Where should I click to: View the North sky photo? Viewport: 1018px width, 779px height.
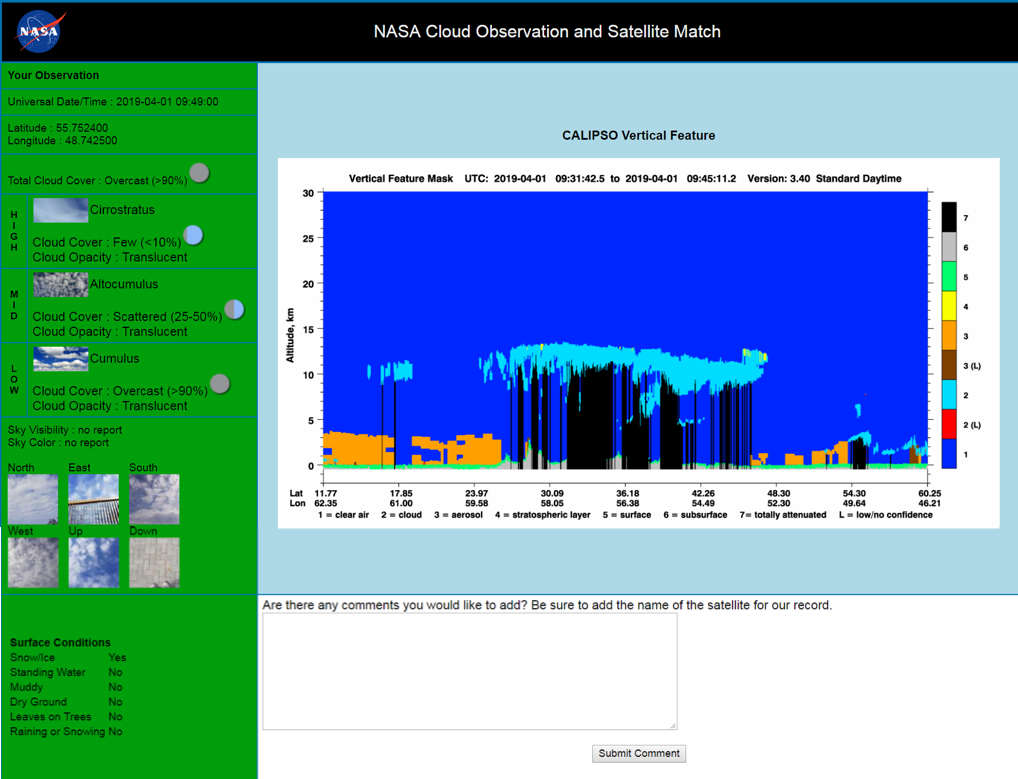click(x=33, y=499)
